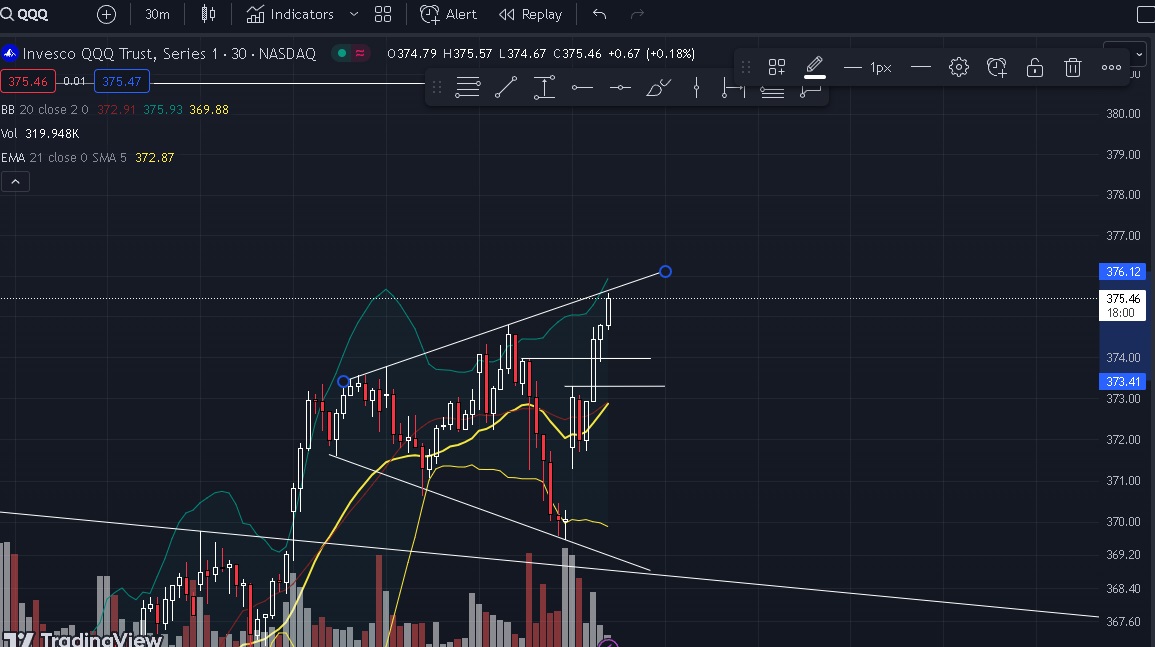Grab the favorites drawing toolbar handle
This screenshot has width=1155, height=647.
(437, 88)
